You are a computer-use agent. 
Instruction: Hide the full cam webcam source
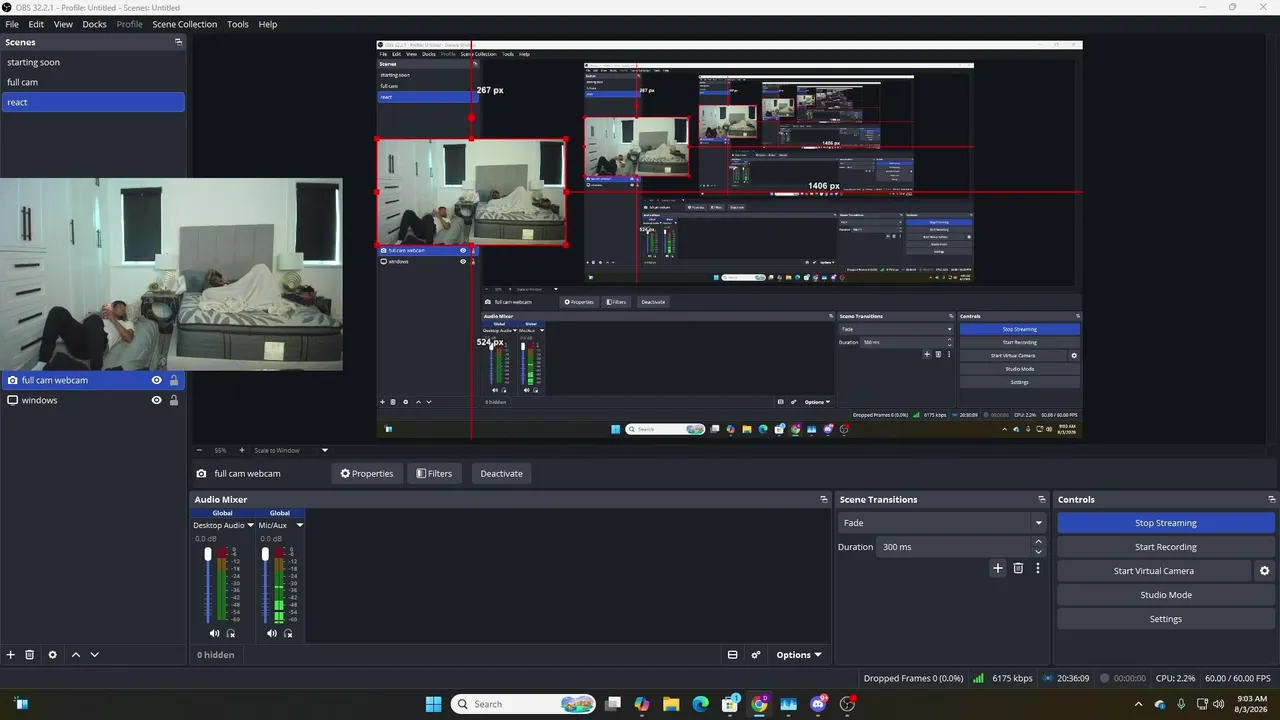tap(156, 380)
